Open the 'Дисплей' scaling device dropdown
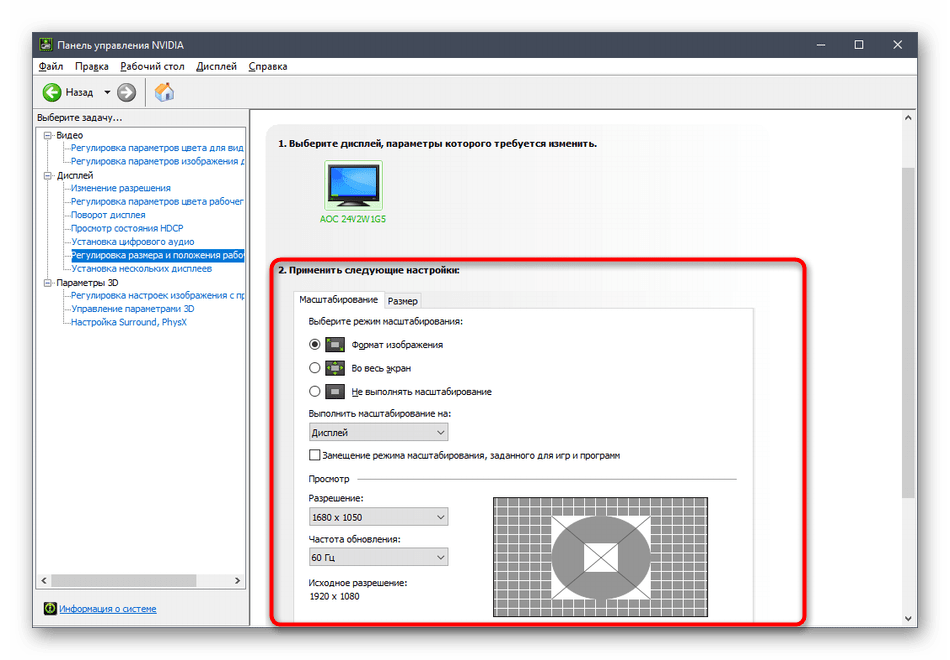Viewport: 950px width, 660px height. 378,432
